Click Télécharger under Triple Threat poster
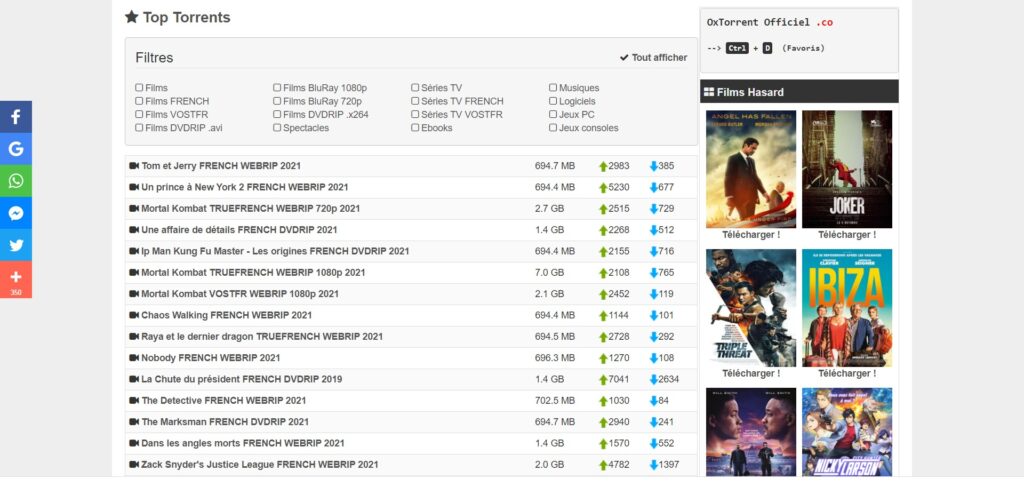 point(751,374)
